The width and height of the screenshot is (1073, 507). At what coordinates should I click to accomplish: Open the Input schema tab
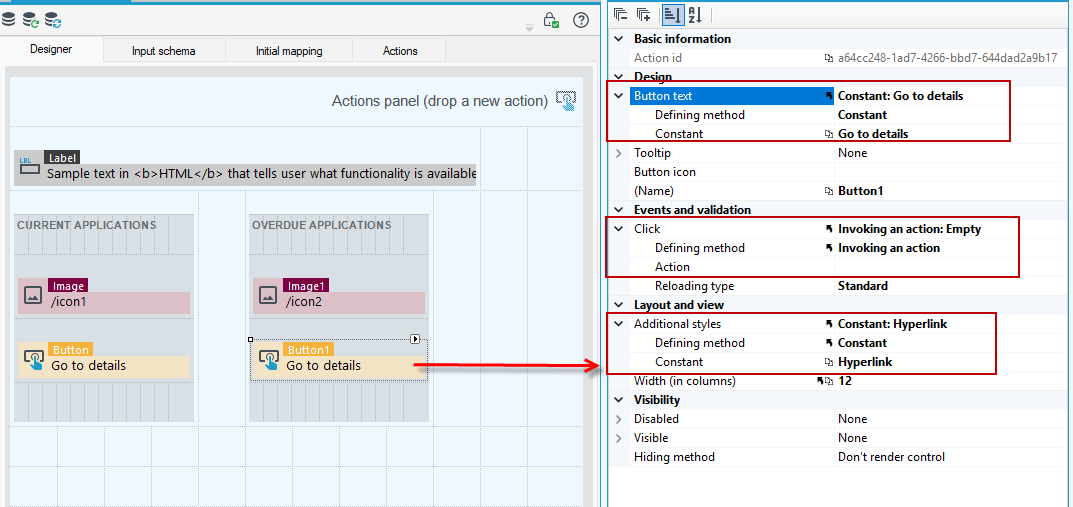tap(164, 51)
